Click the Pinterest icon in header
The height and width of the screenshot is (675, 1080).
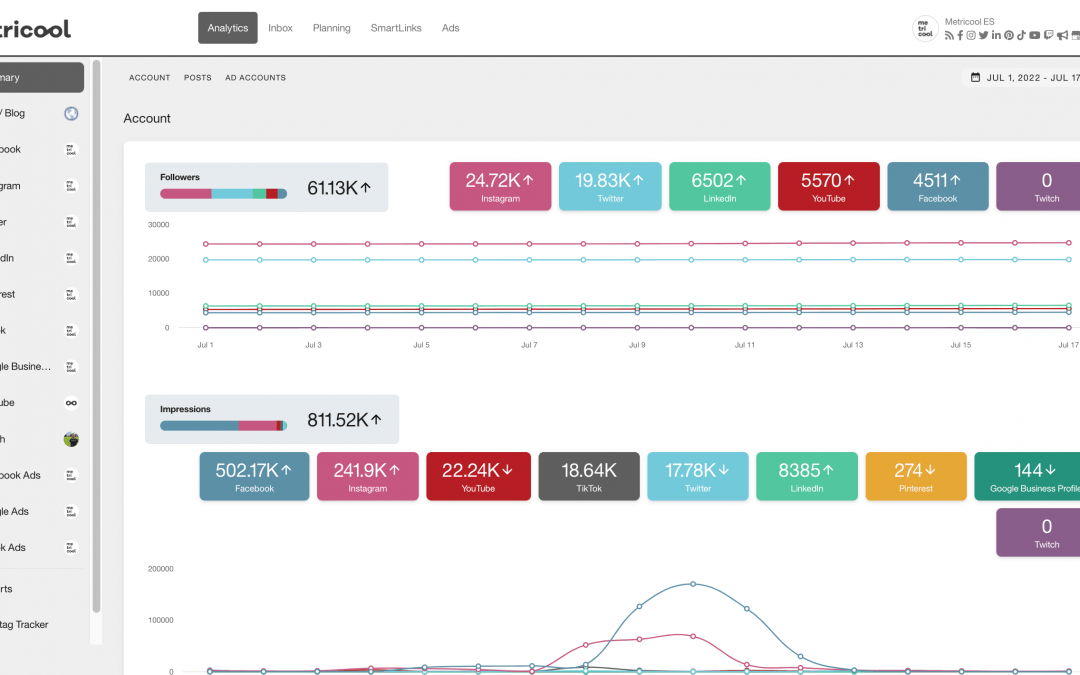[x=1009, y=35]
